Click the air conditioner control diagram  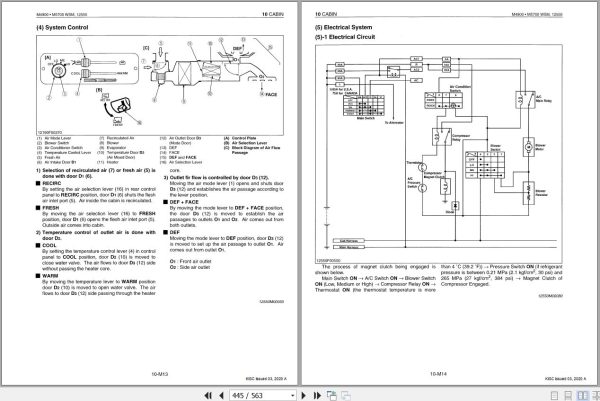160,85
